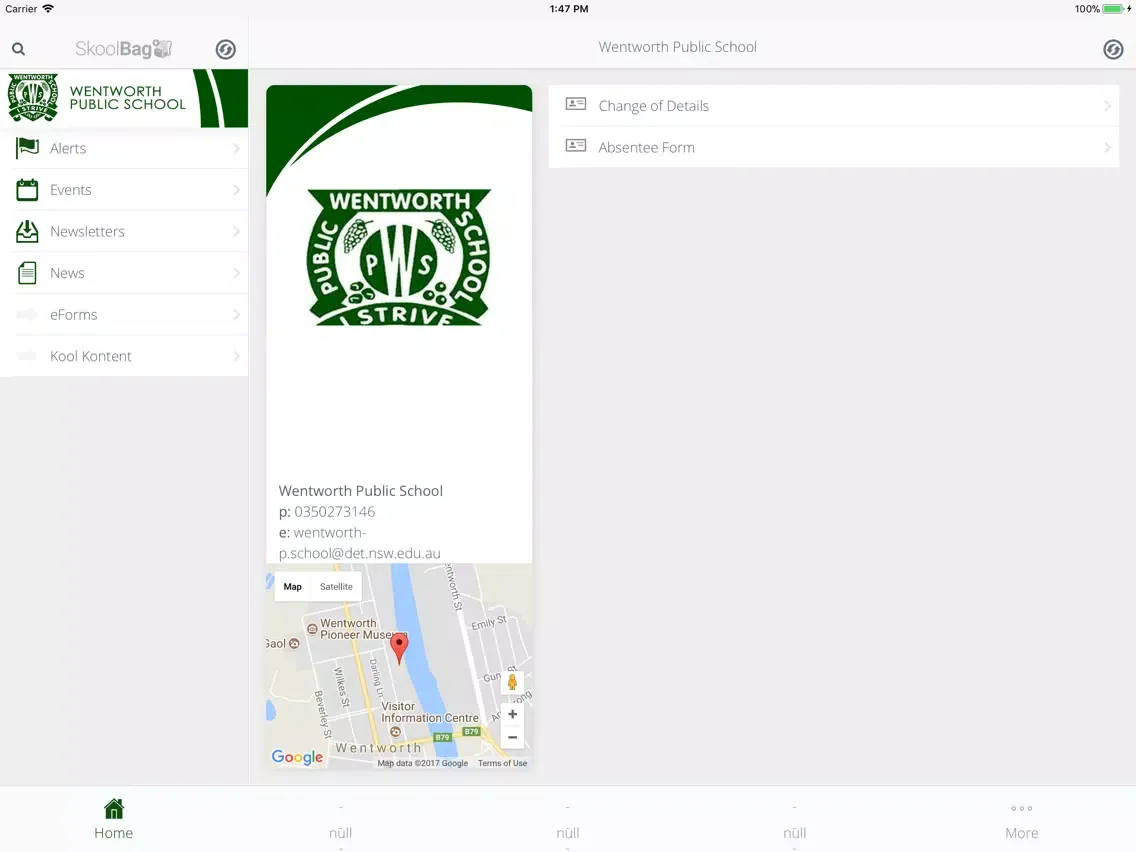Image resolution: width=1136 pixels, height=852 pixels.
Task: Click the Absentee Form card icon
Action: 576,146
